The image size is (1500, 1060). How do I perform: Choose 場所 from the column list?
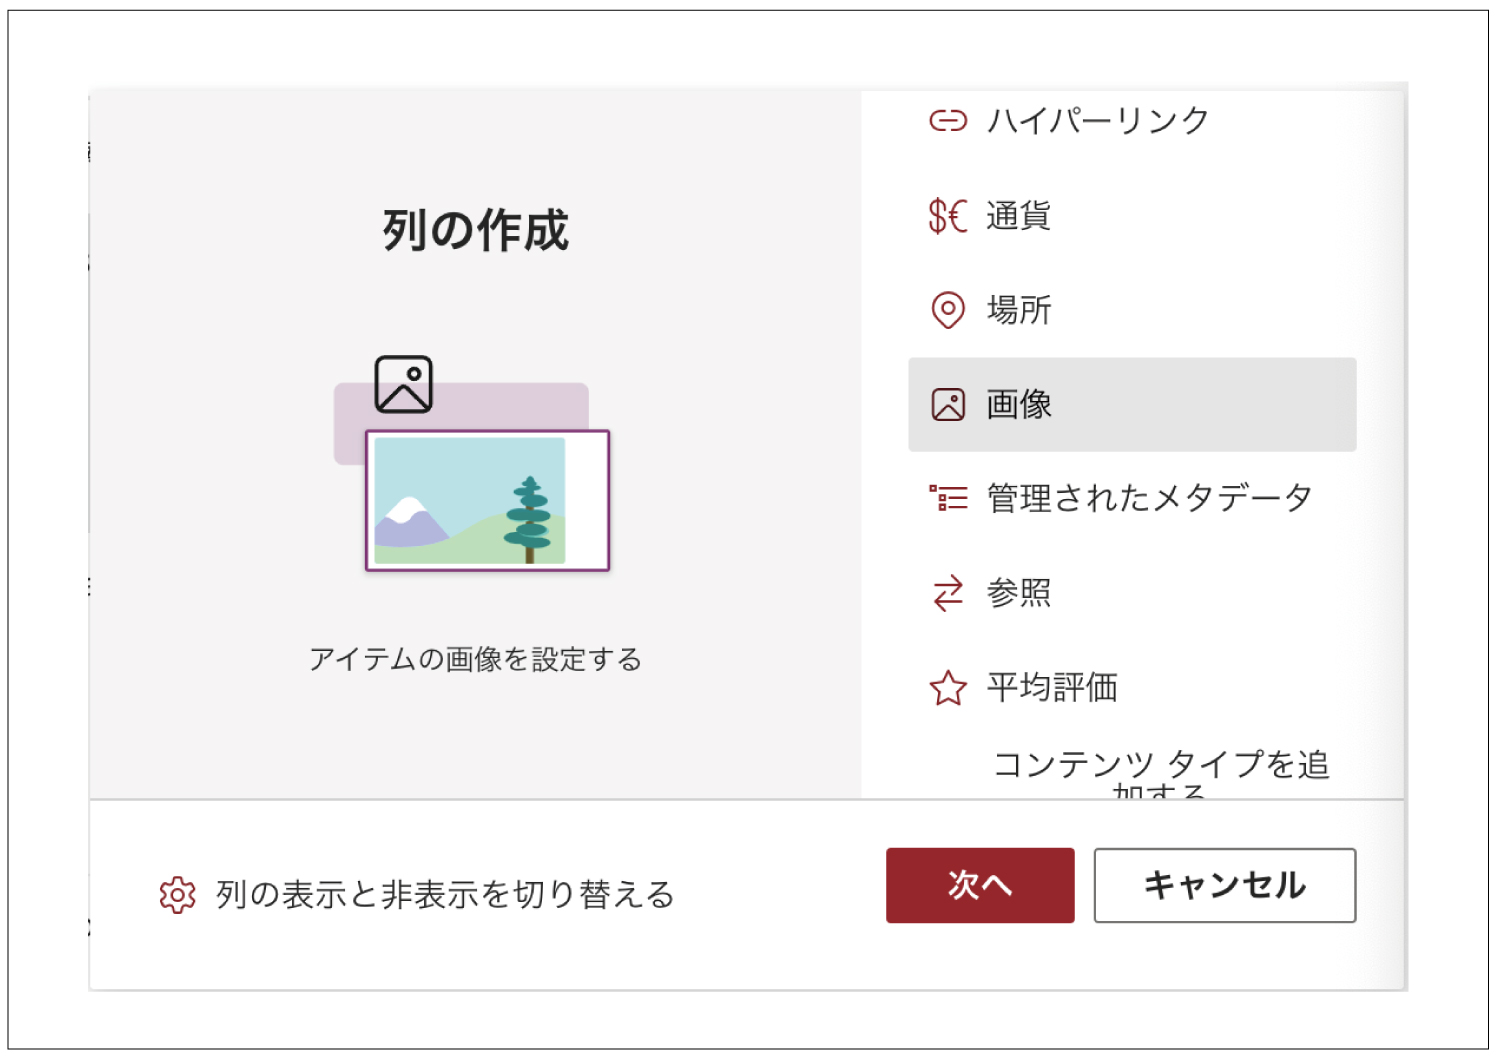[x=1132, y=310]
